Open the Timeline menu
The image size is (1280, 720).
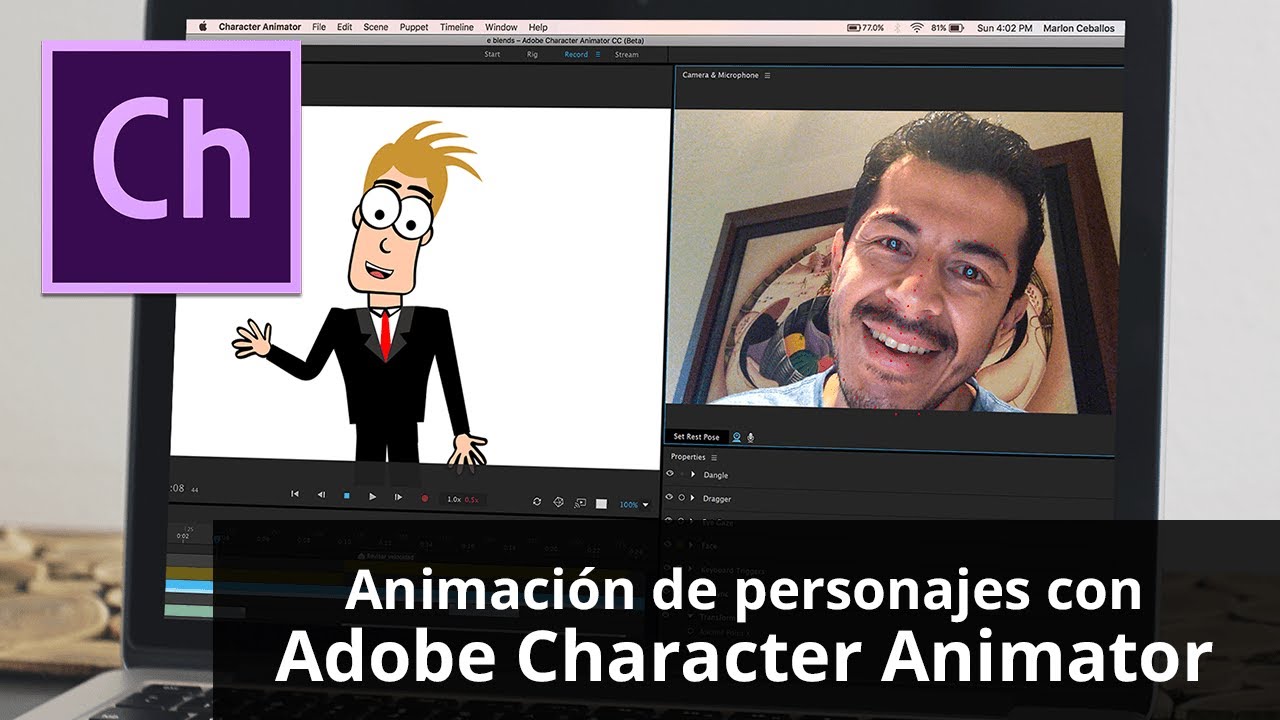coord(457,27)
